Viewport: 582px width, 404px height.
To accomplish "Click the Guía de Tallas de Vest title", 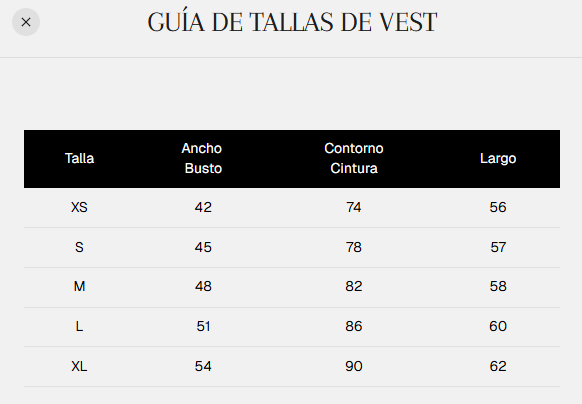I will coord(292,22).
